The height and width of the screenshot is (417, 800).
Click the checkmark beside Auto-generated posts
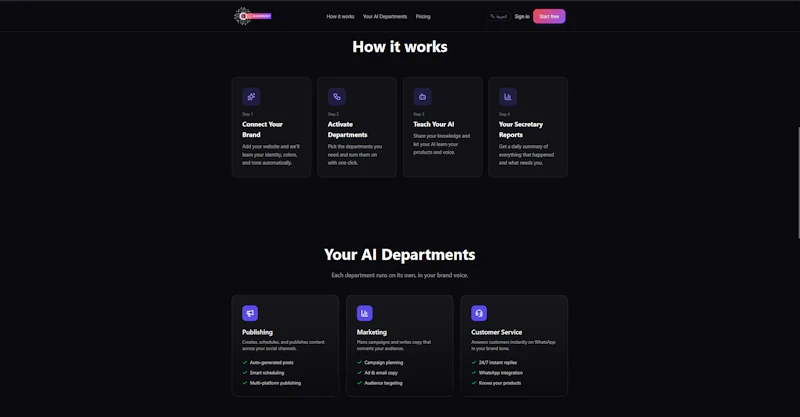click(x=245, y=362)
